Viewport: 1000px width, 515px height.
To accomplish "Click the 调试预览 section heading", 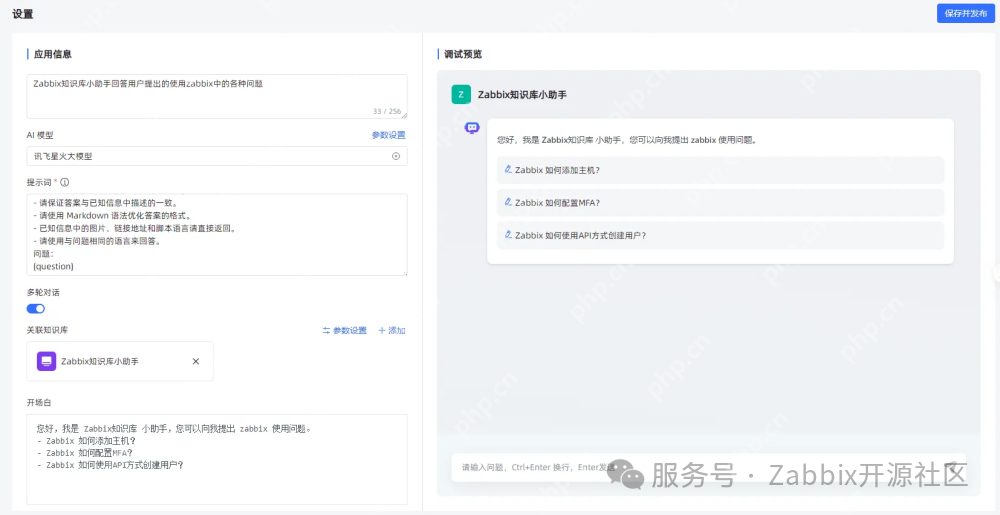I will pos(463,54).
